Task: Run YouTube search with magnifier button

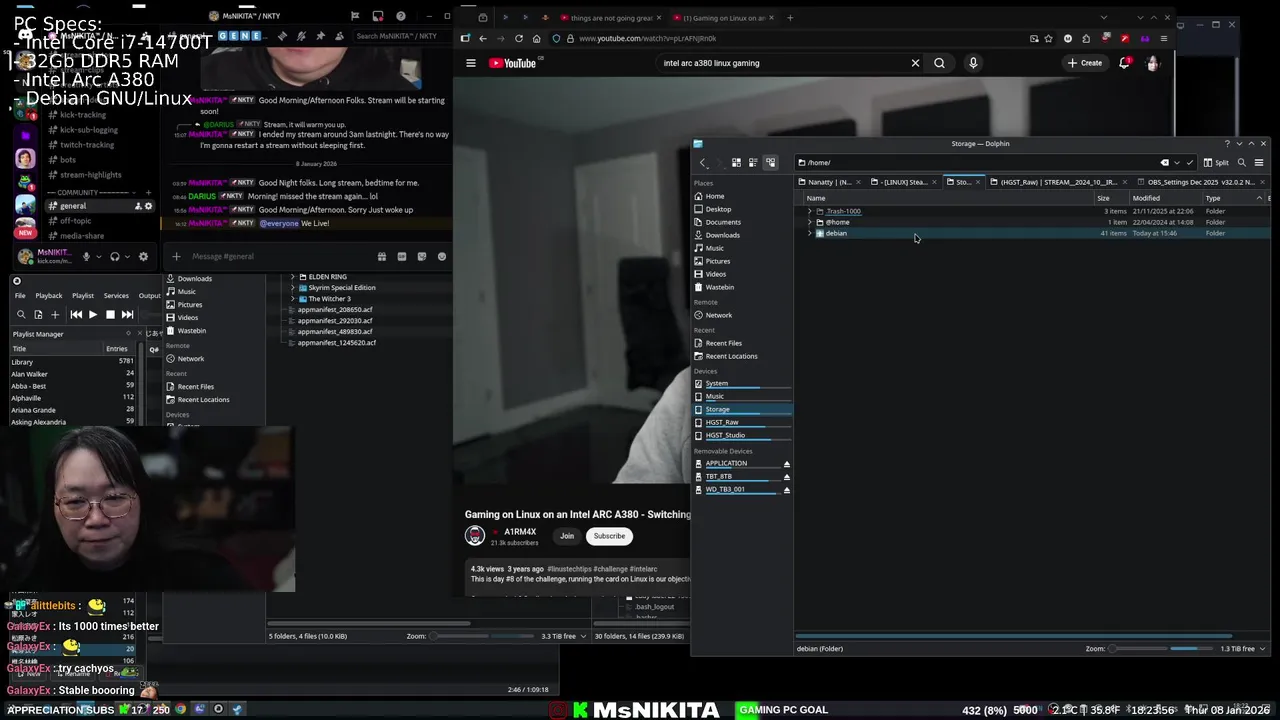Action: tap(939, 63)
